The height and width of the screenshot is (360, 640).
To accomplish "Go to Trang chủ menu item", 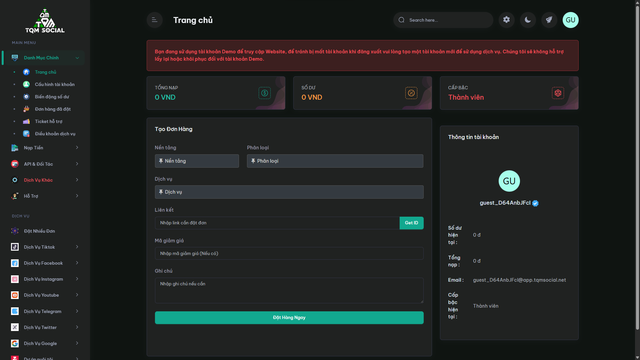I will pyautogui.click(x=45, y=72).
